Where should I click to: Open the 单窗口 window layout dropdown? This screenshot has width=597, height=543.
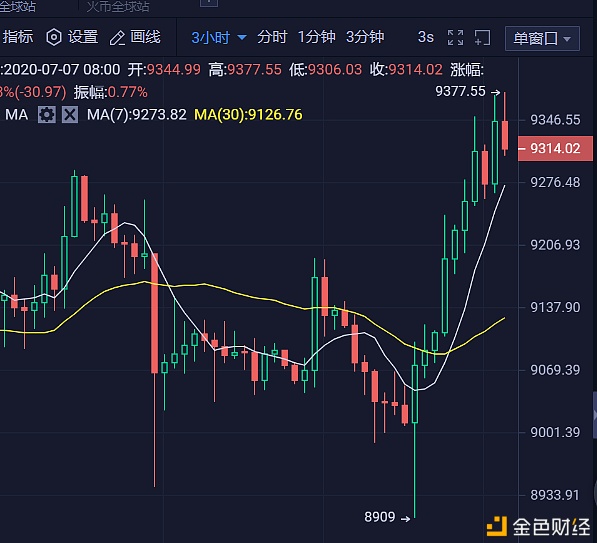coord(542,38)
